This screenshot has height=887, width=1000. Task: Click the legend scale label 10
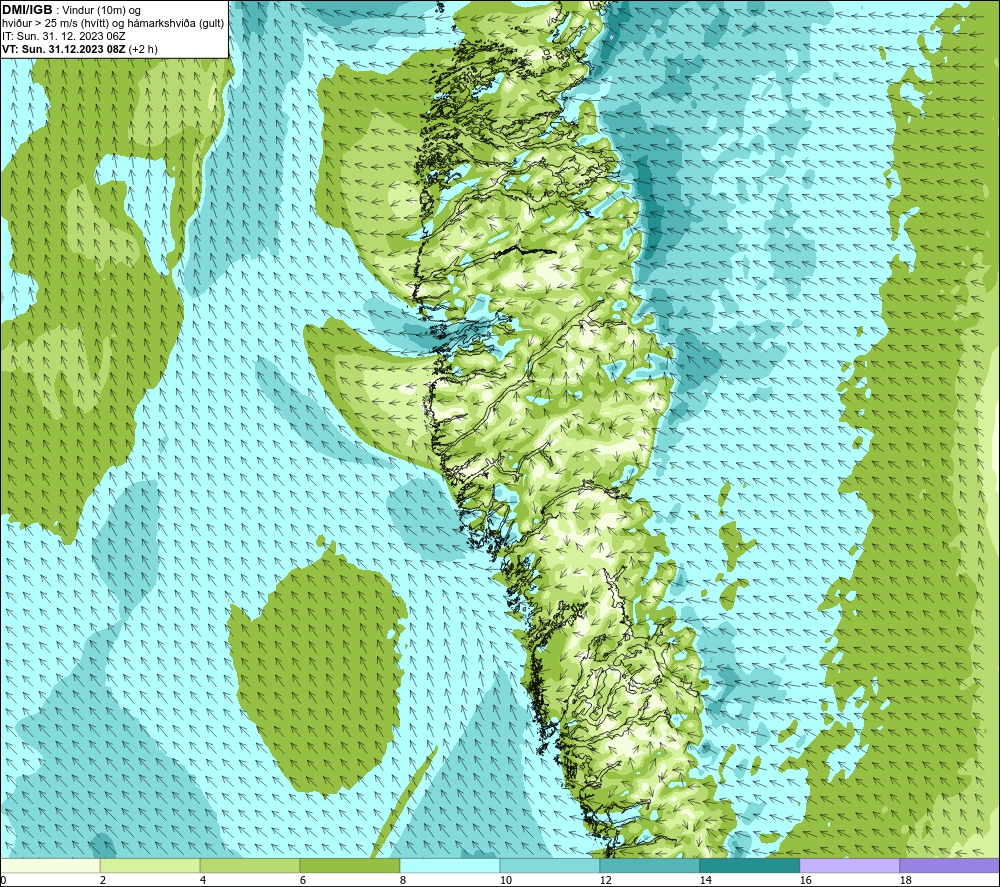(505, 881)
